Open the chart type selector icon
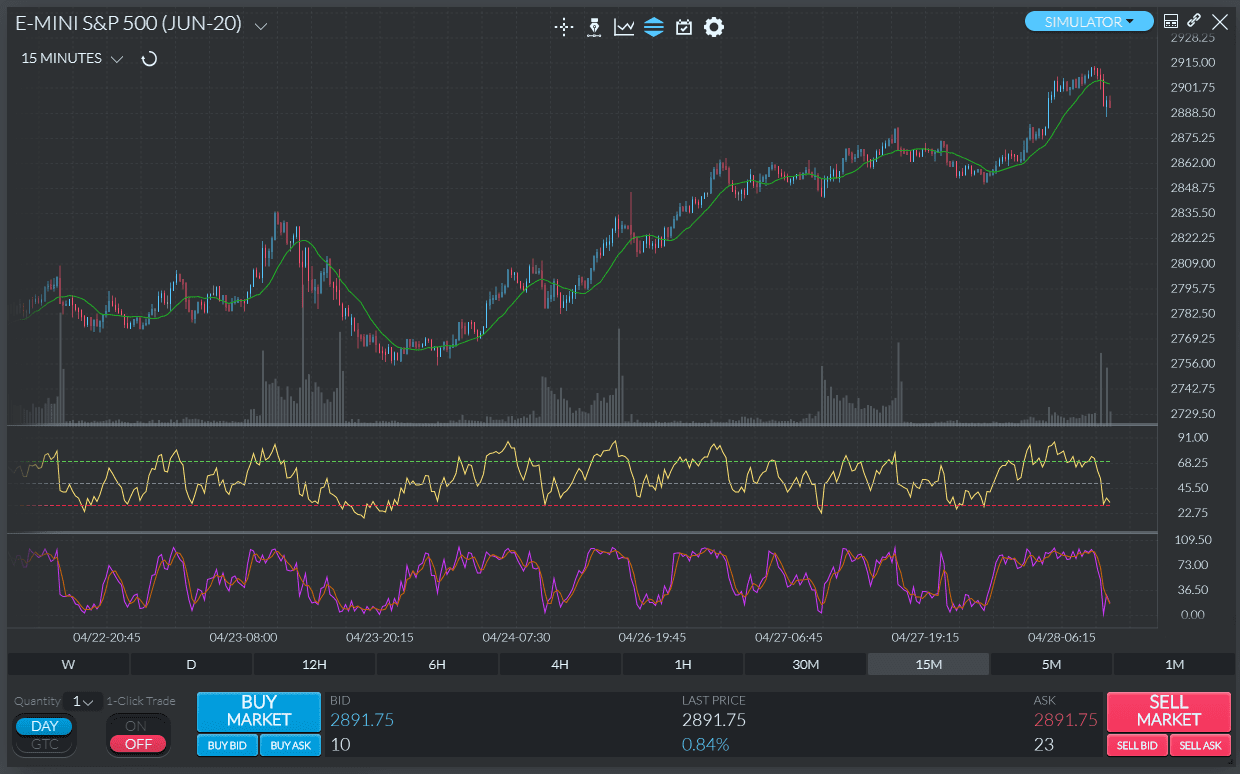The image size is (1240, 774). click(x=624, y=27)
